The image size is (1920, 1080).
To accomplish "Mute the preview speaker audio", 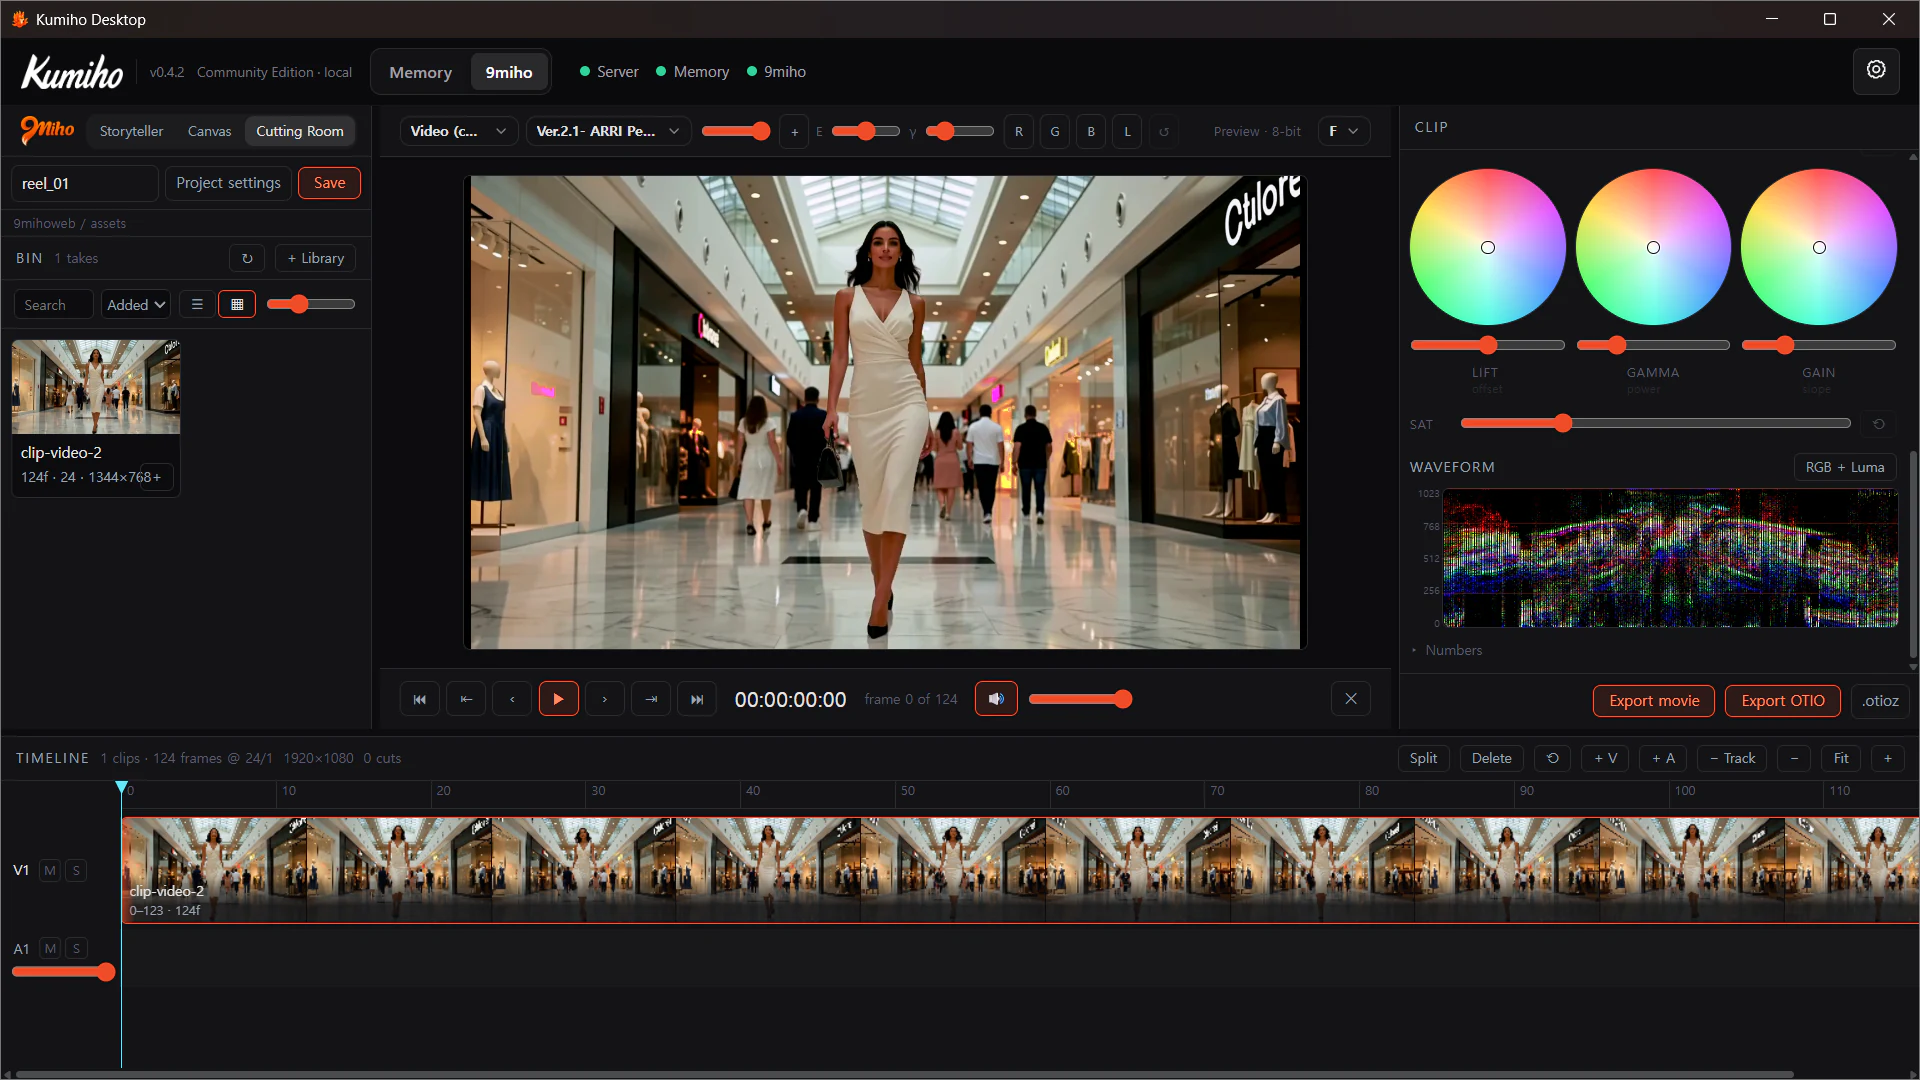I will point(996,699).
